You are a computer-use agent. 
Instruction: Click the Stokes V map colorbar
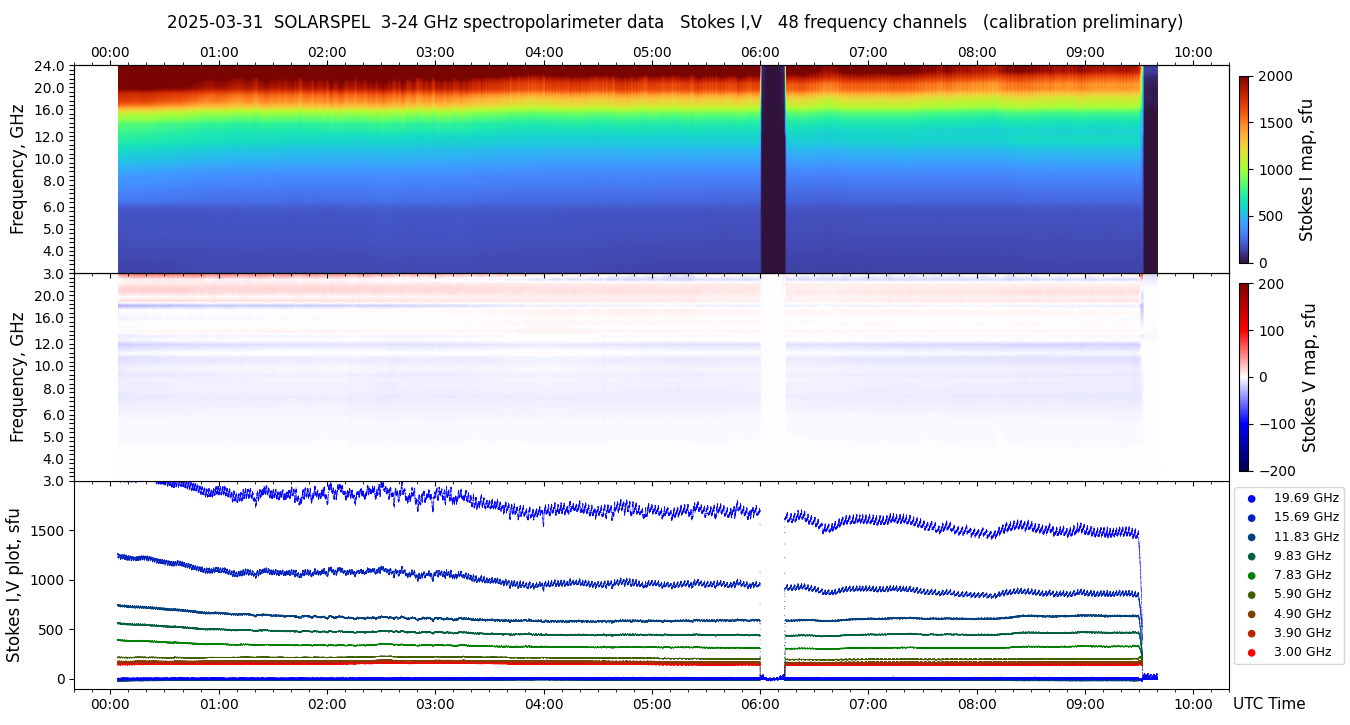(1244, 377)
